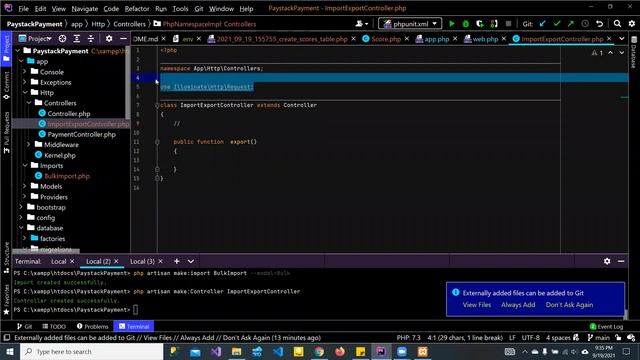The height and width of the screenshot is (360, 640).
Task: Add a new terminal session with the plus icon
Action: click(176, 261)
